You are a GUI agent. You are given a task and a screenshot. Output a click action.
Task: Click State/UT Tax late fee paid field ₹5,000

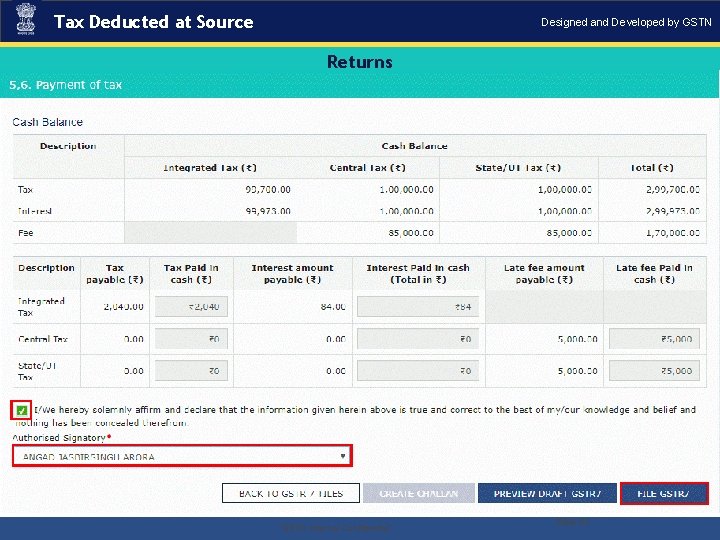[x=654, y=371]
